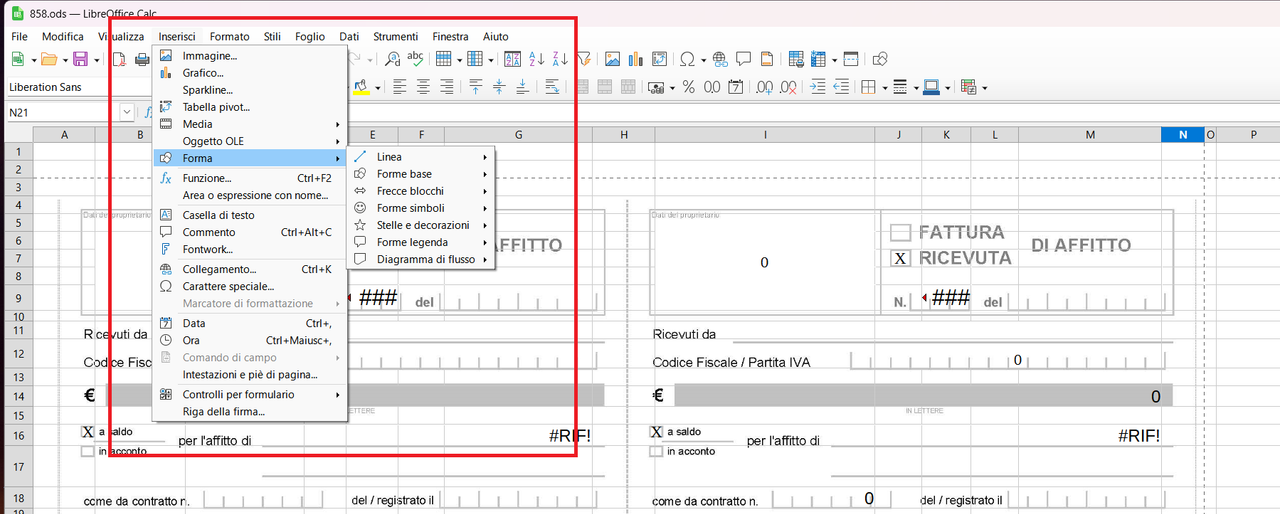Click the Open folder icon
Screen dimensions: 1280x514
(x=48, y=59)
